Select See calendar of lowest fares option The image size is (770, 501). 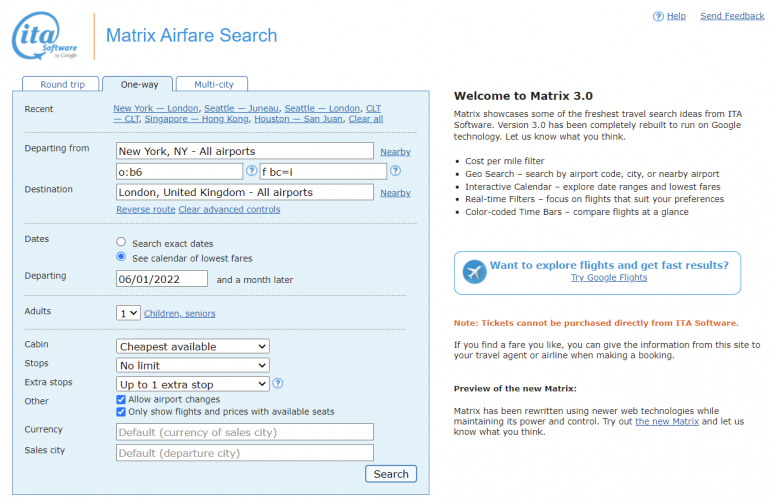tap(121, 257)
